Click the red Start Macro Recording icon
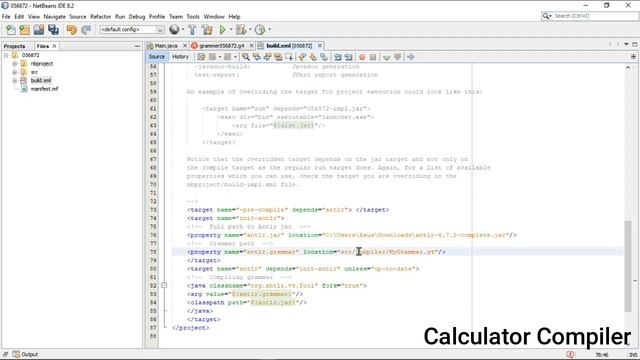 (362, 57)
